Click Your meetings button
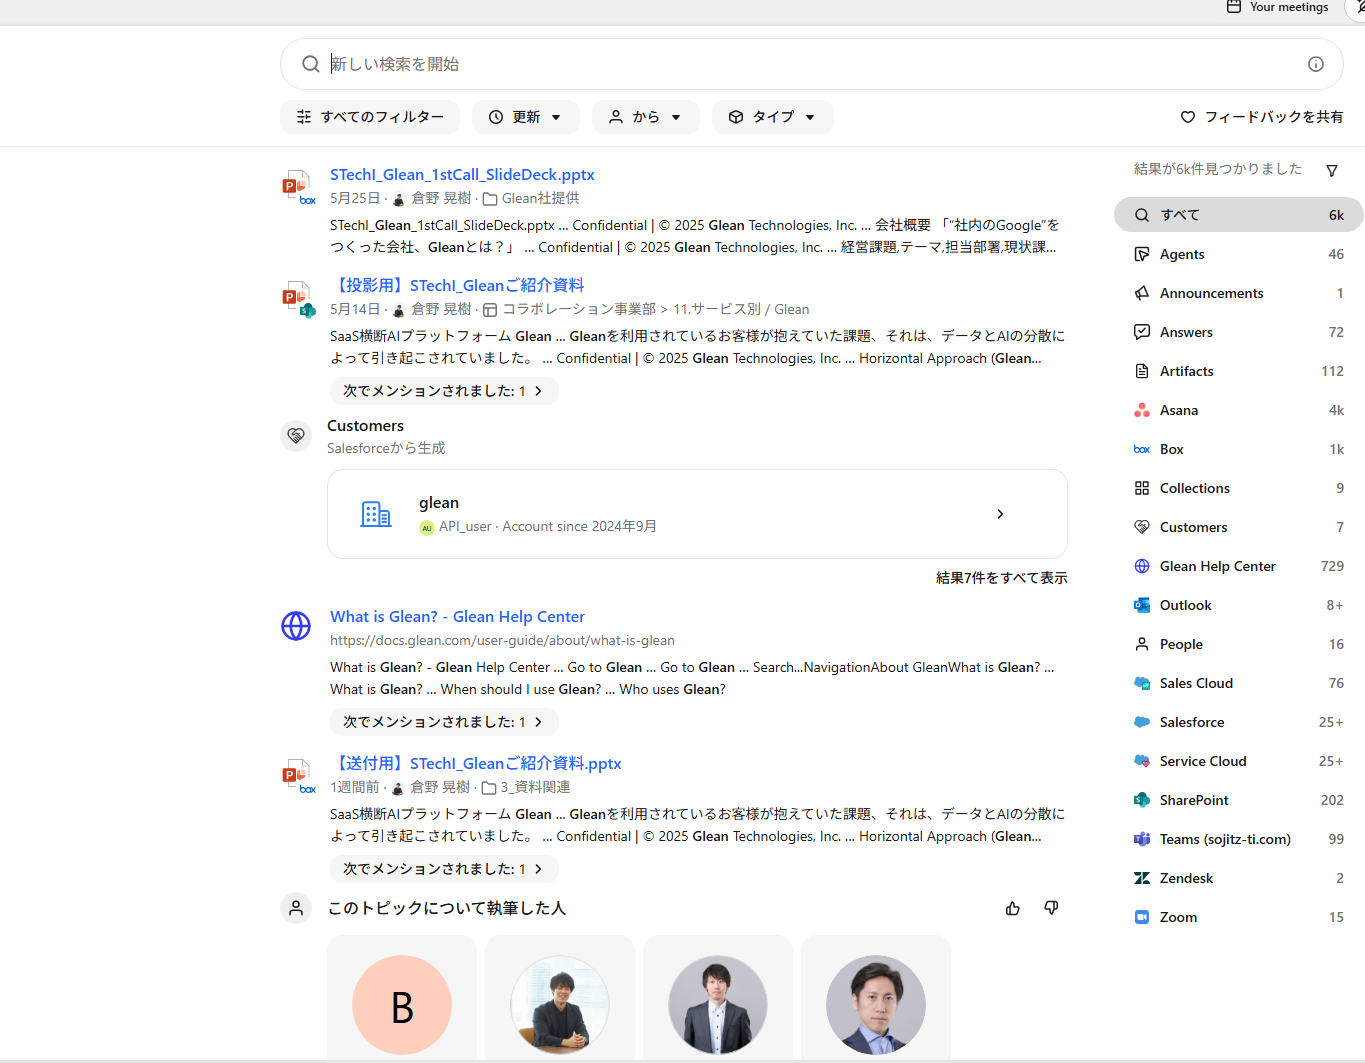This screenshot has width=1365, height=1063. 1278,7
